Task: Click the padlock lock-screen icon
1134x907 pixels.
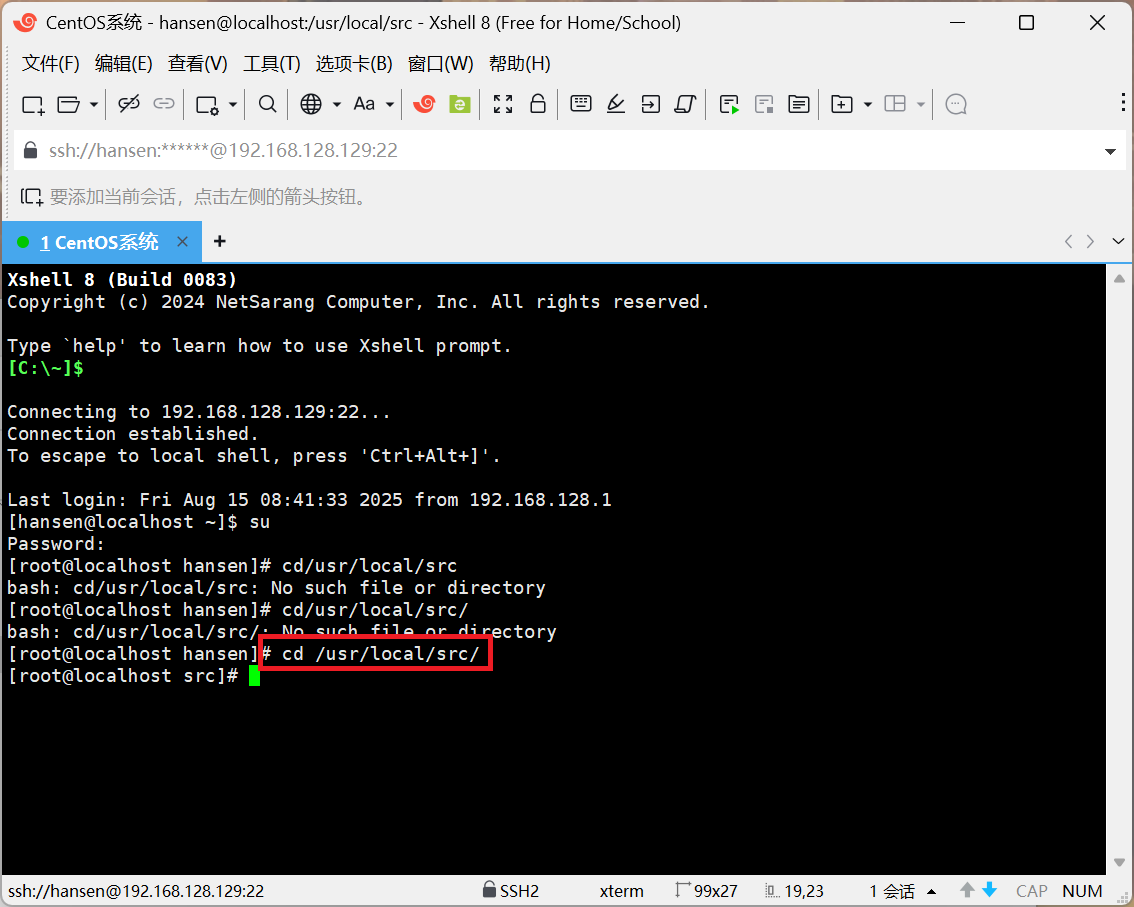Action: tap(537, 104)
